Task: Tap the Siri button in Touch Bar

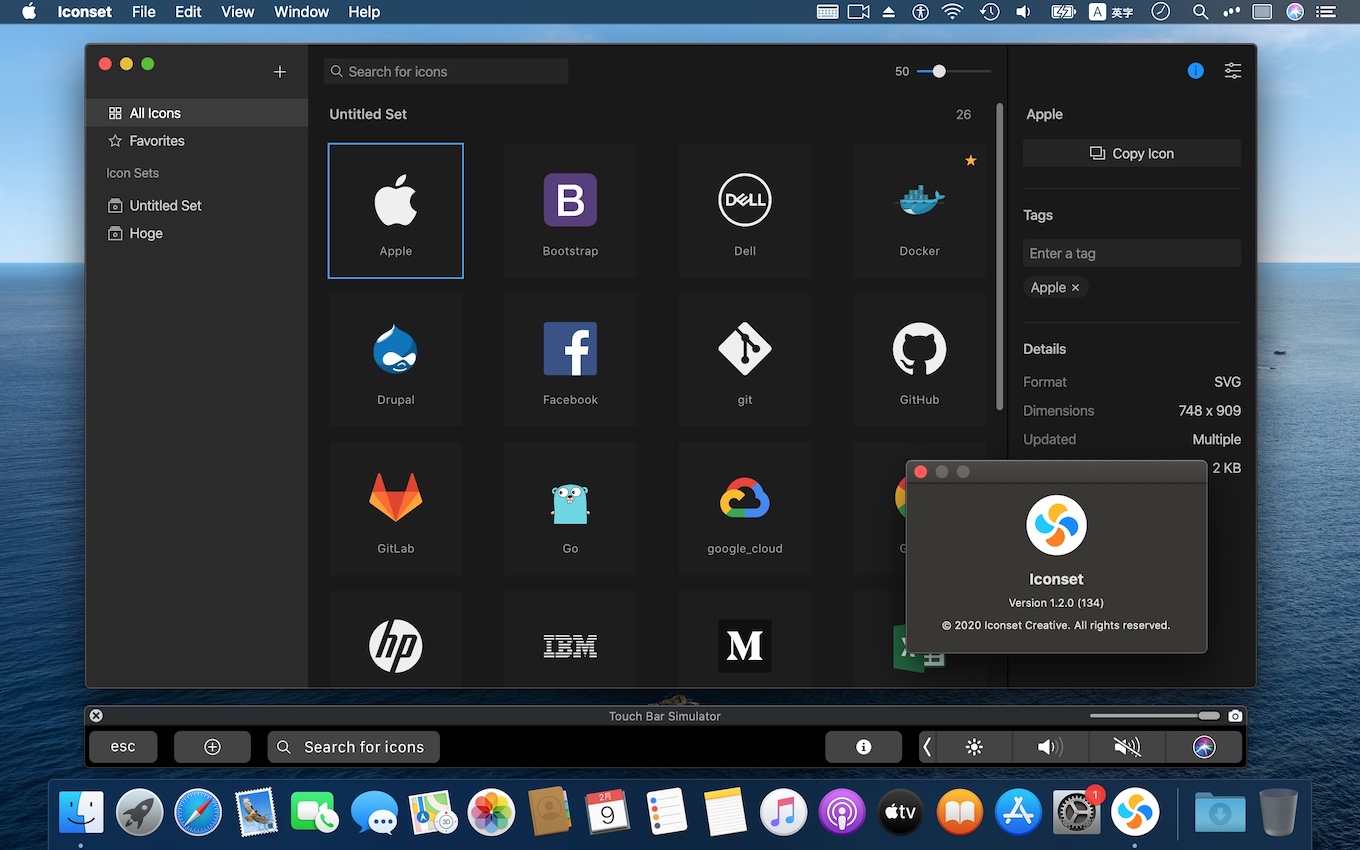Action: tap(1204, 747)
